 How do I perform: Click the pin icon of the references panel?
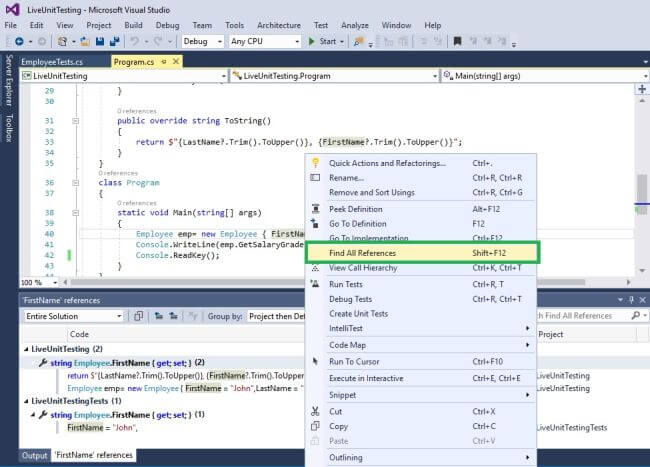[x=631, y=300]
